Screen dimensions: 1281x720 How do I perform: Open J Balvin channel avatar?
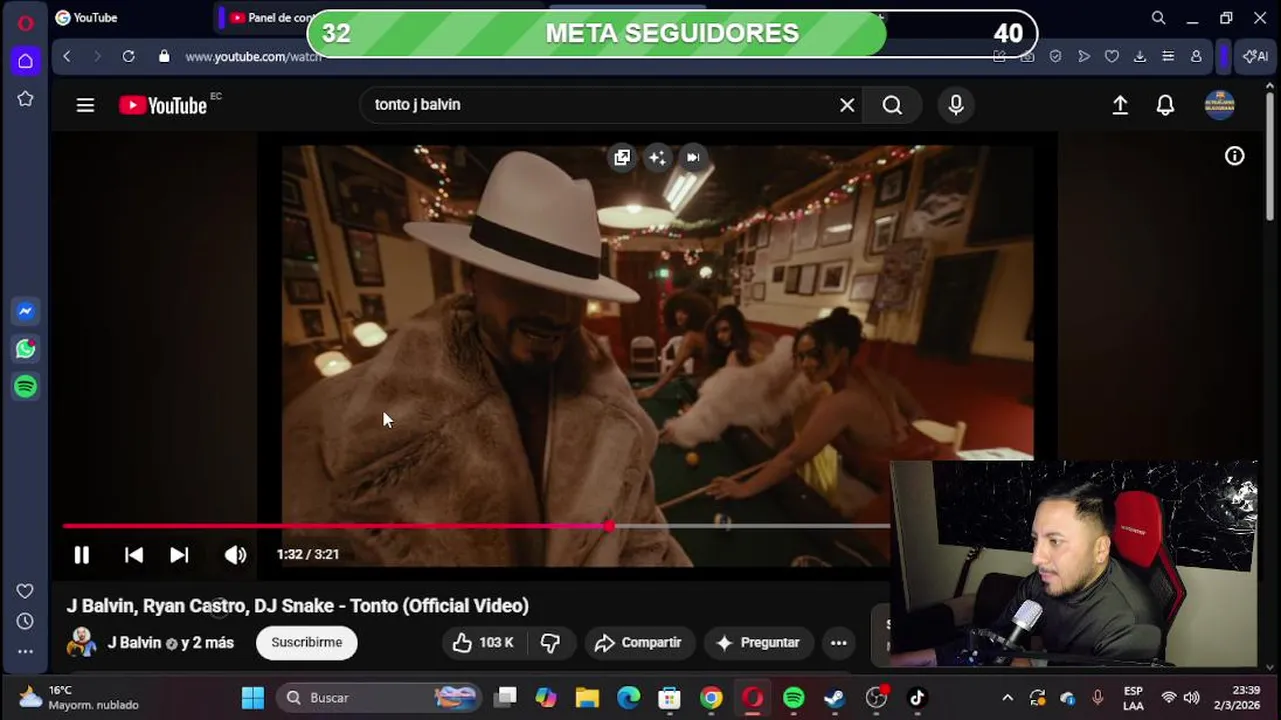point(81,642)
